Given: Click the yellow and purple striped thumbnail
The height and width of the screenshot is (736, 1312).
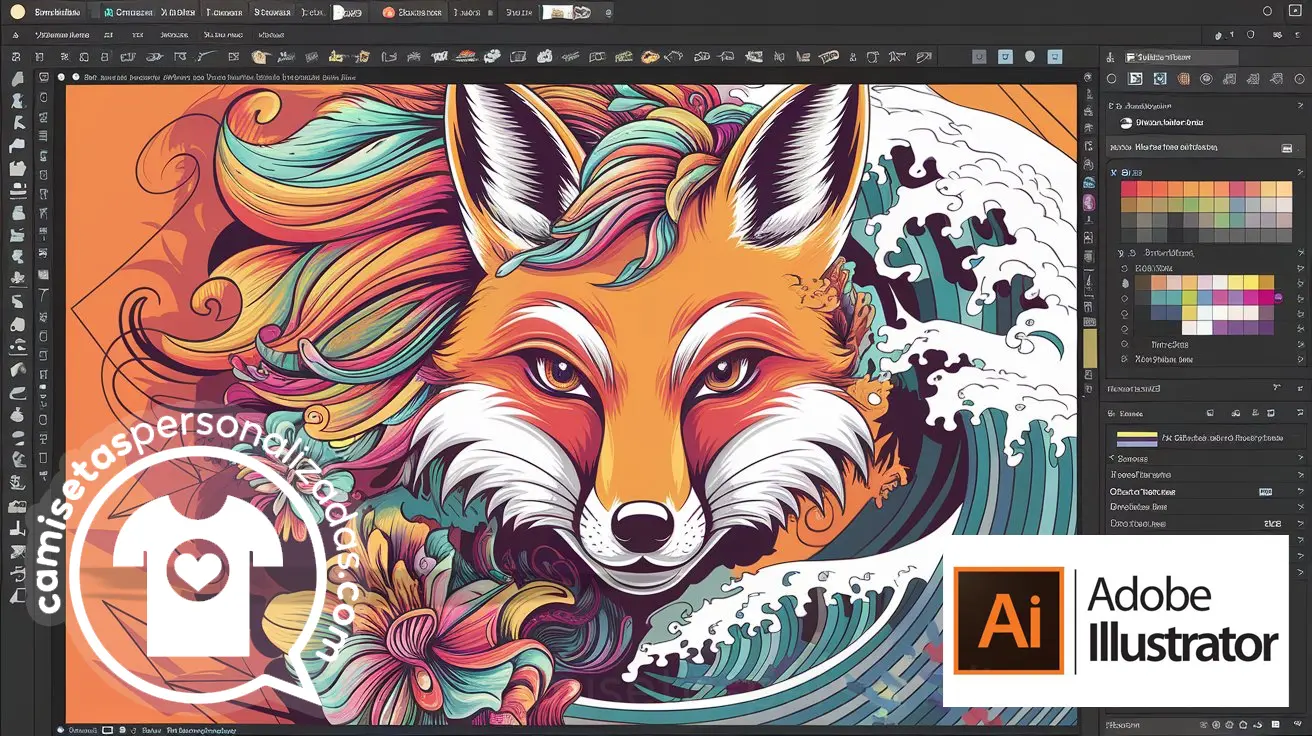Looking at the screenshot, I should pos(1135,438).
